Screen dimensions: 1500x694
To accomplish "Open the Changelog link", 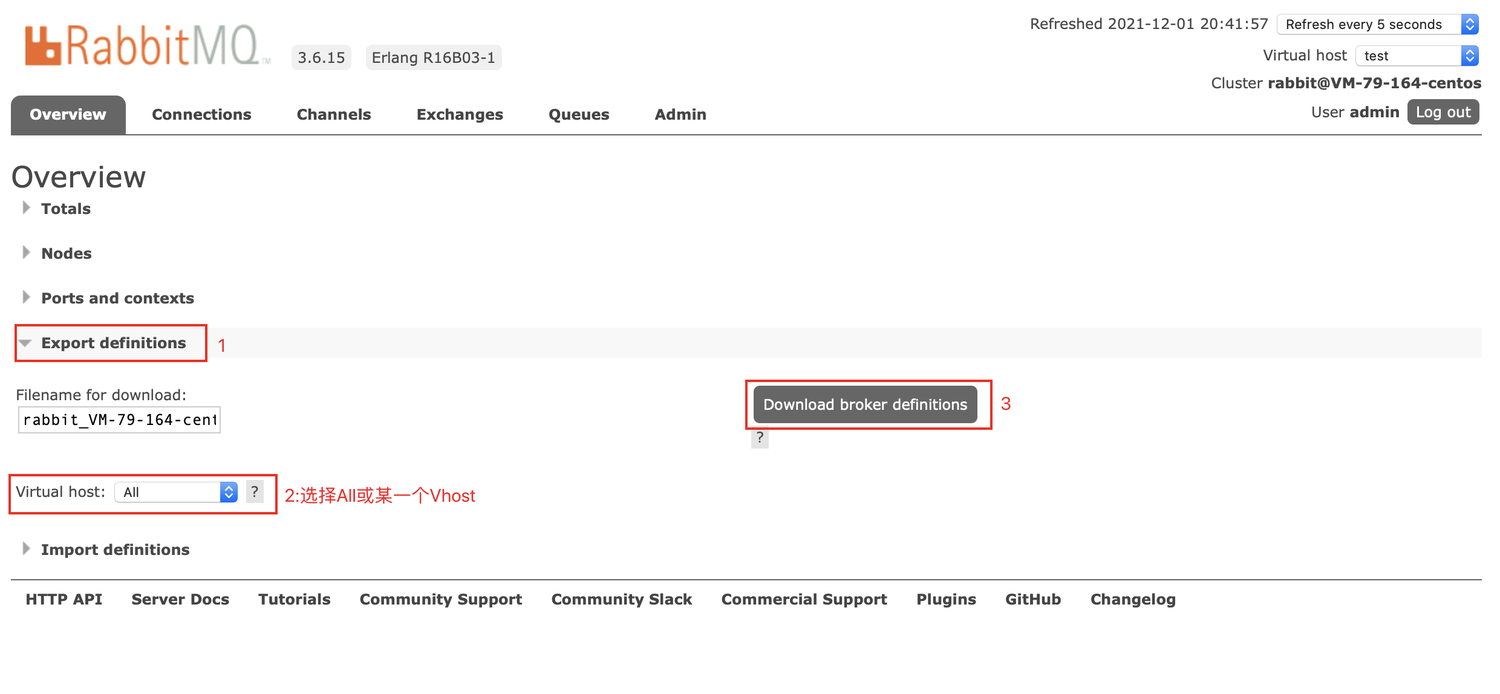I will click(x=1133, y=600).
